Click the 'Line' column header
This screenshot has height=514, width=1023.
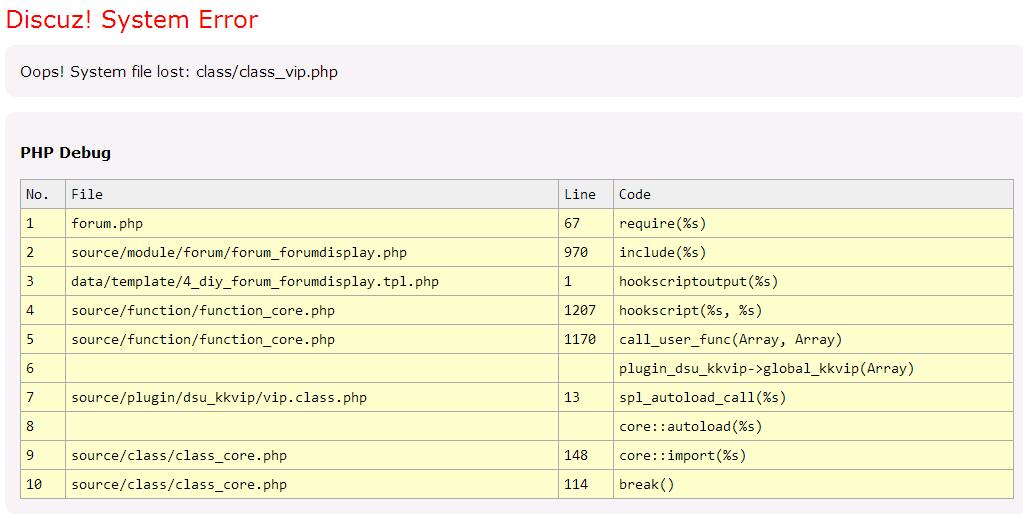point(586,194)
